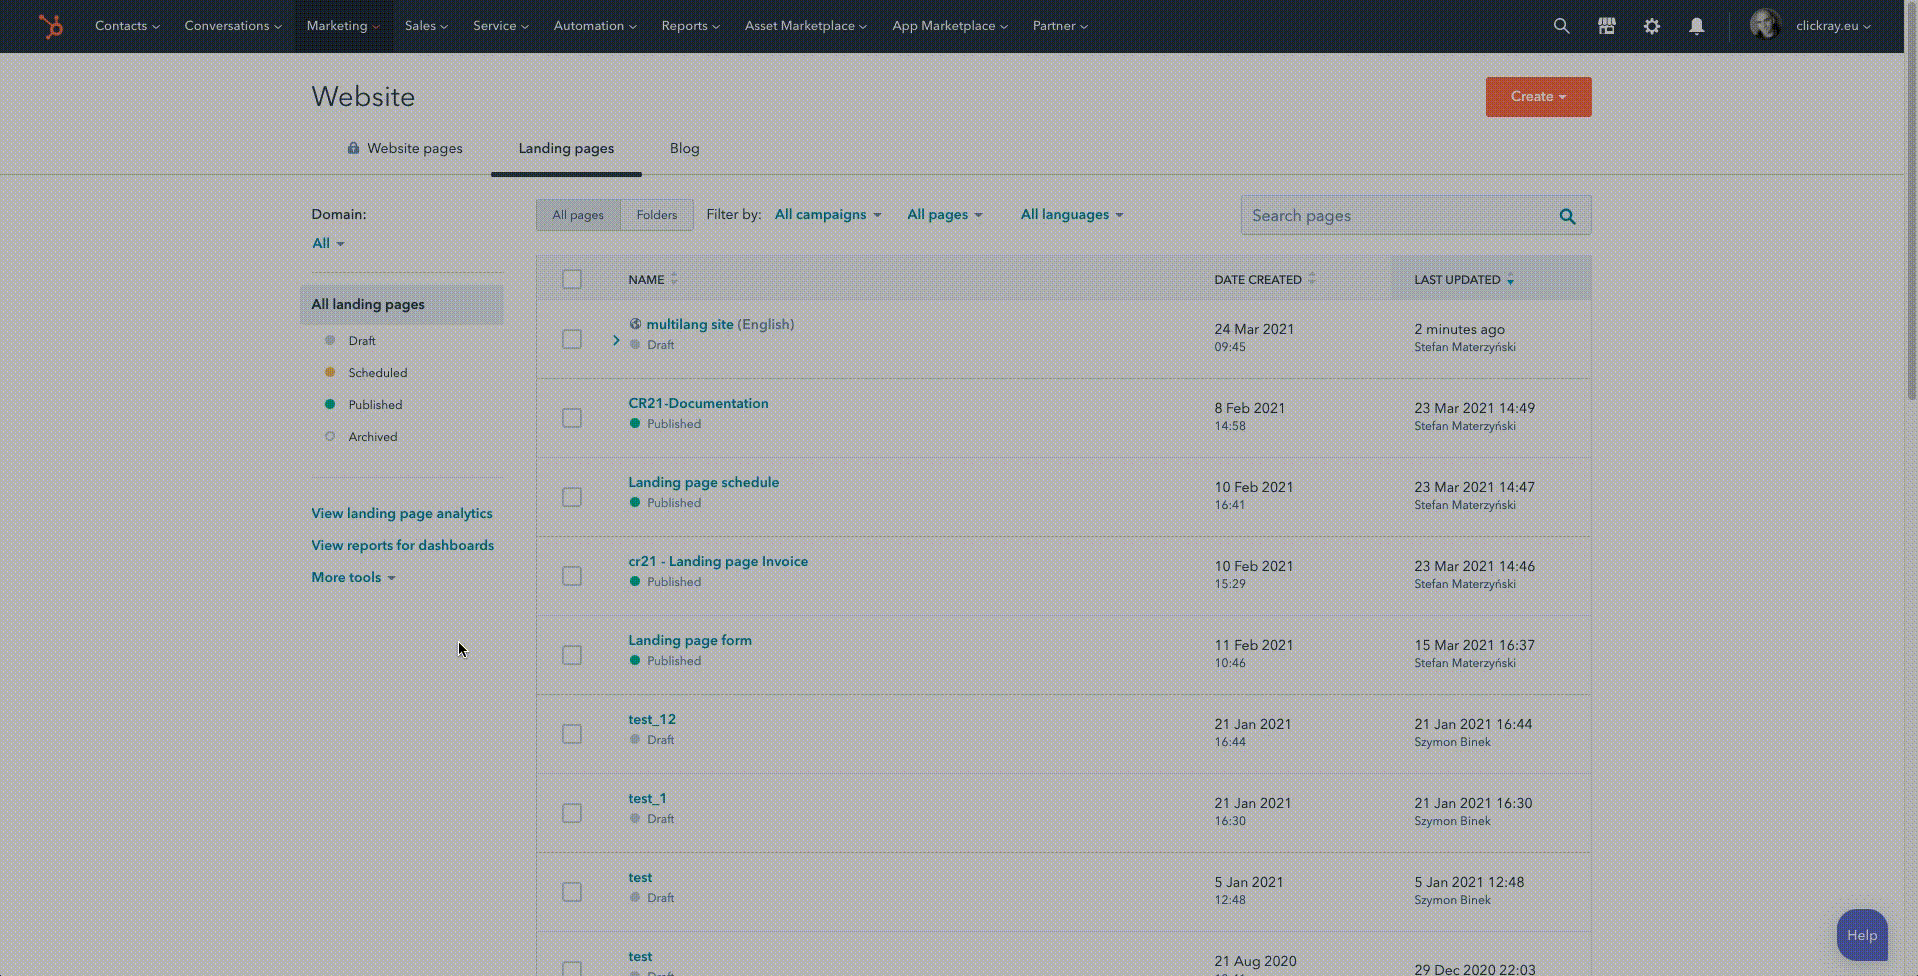This screenshot has height=976, width=1918.
Task: Tick the select-all pages checkbox
Action: click(572, 280)
